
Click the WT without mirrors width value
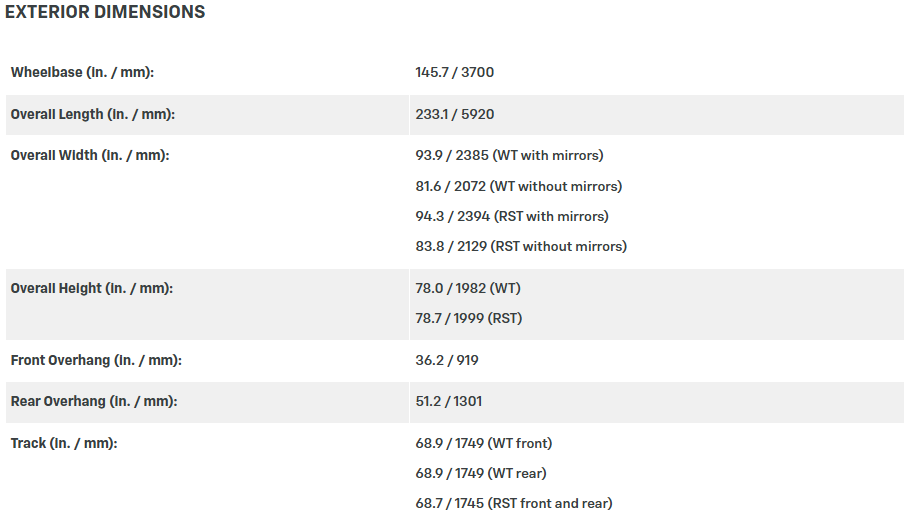tap(518, 186)
